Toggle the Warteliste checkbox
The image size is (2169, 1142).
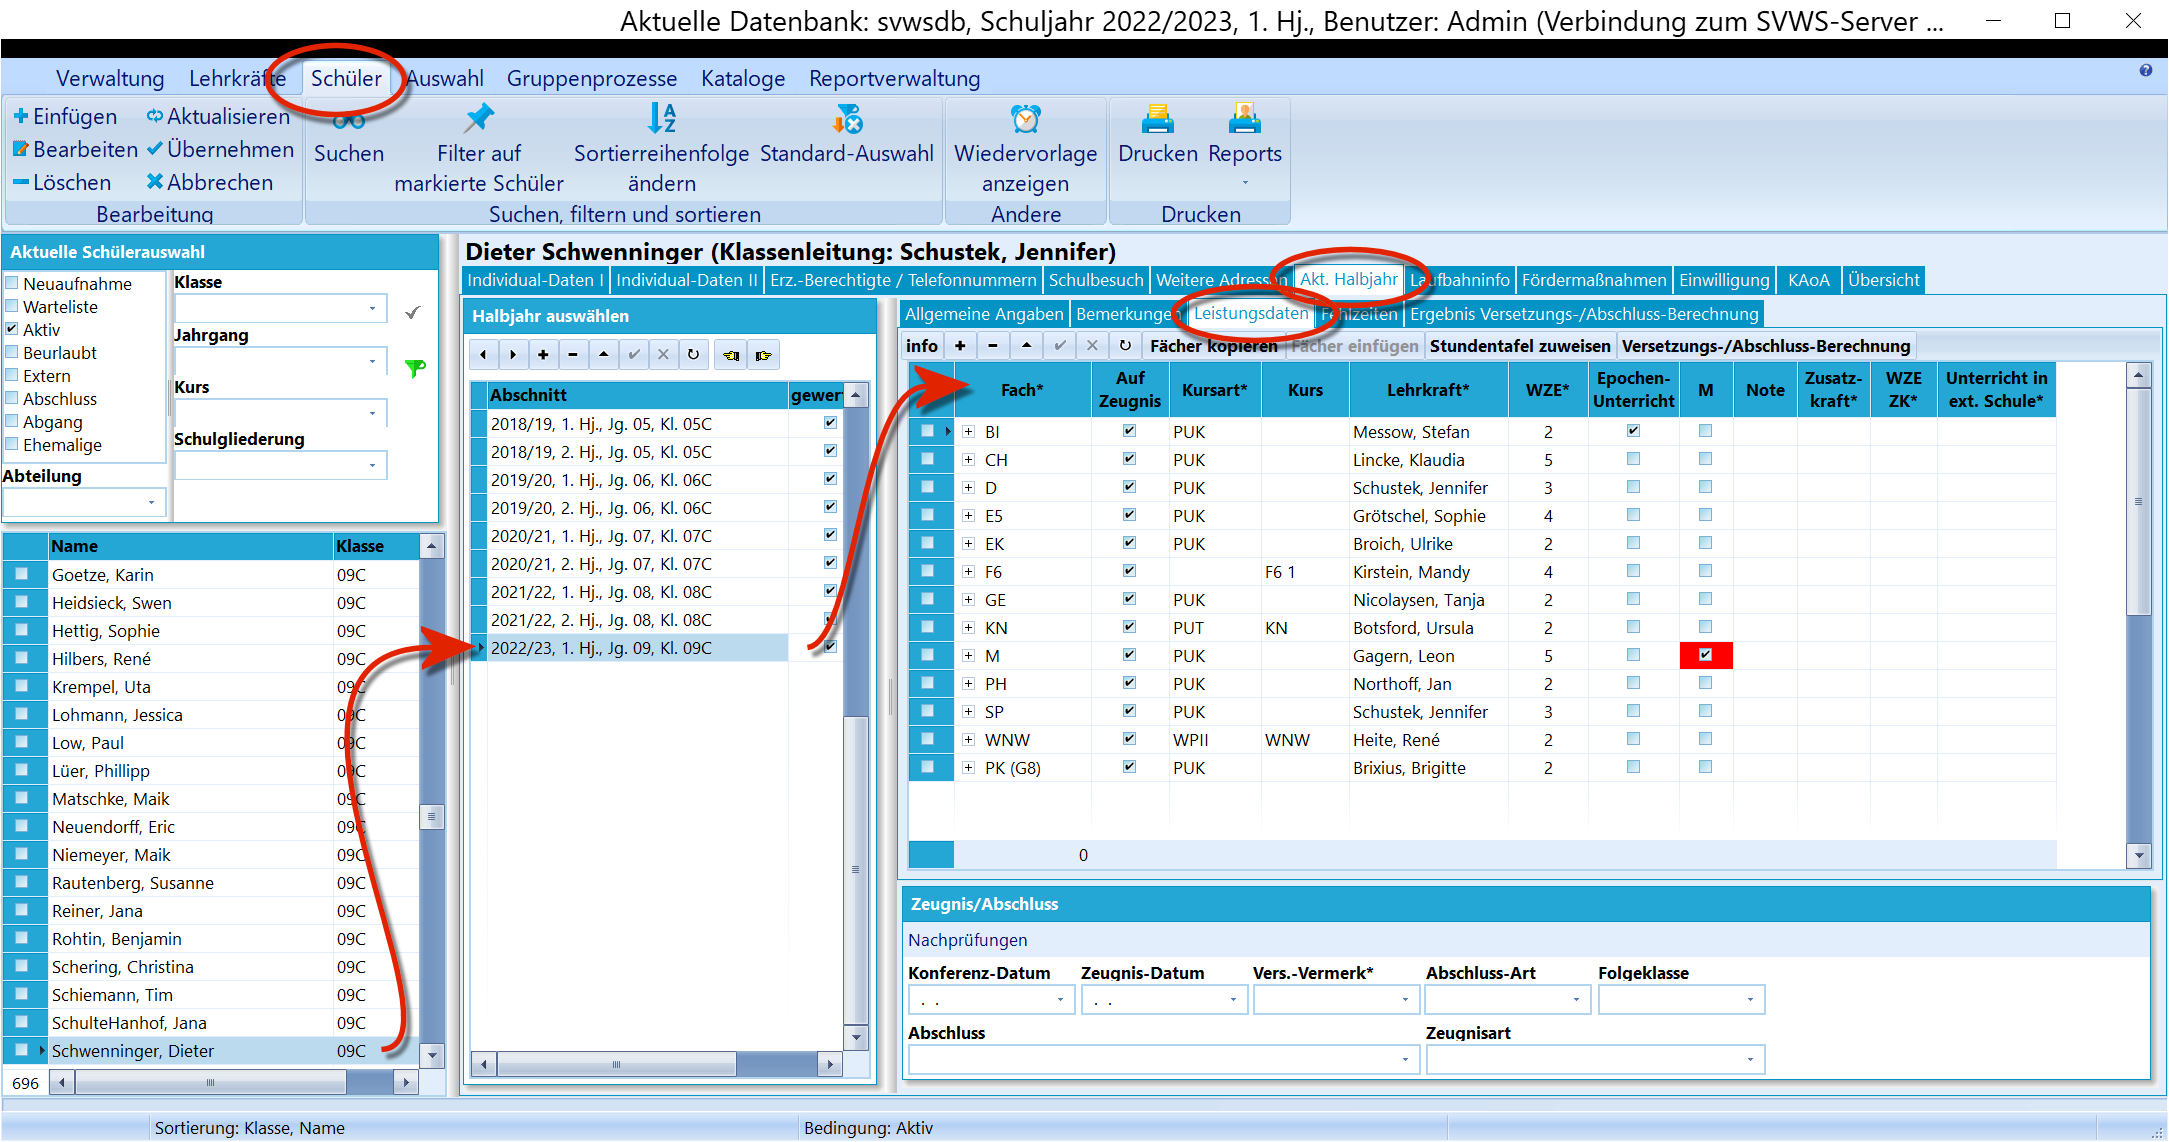pos(12,306)
